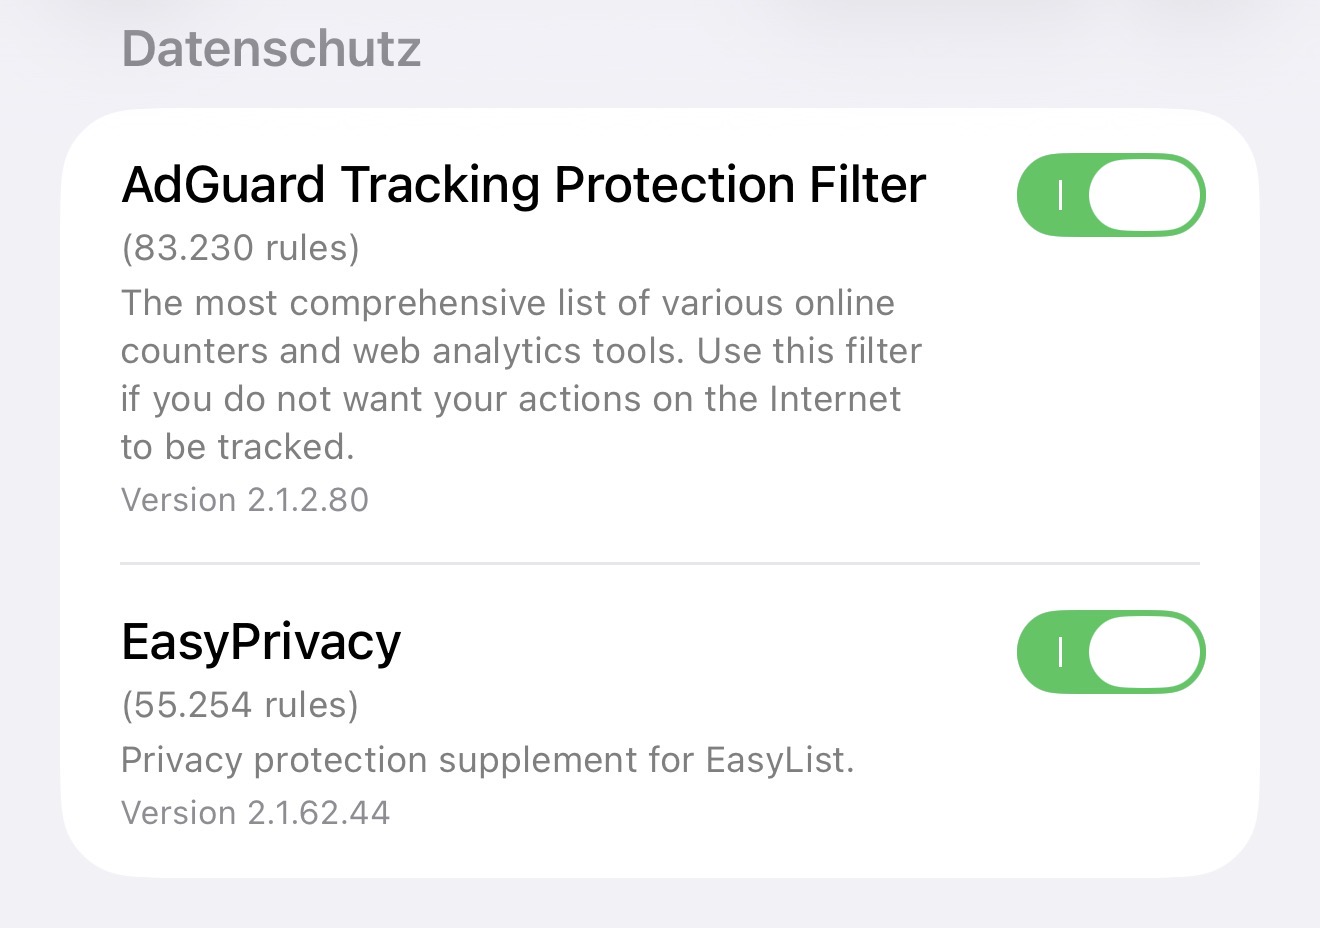This screenshot has width=1320, height=928.
Task: Click the word "EasyList" in the description
Action: click(x=778, y=760)
